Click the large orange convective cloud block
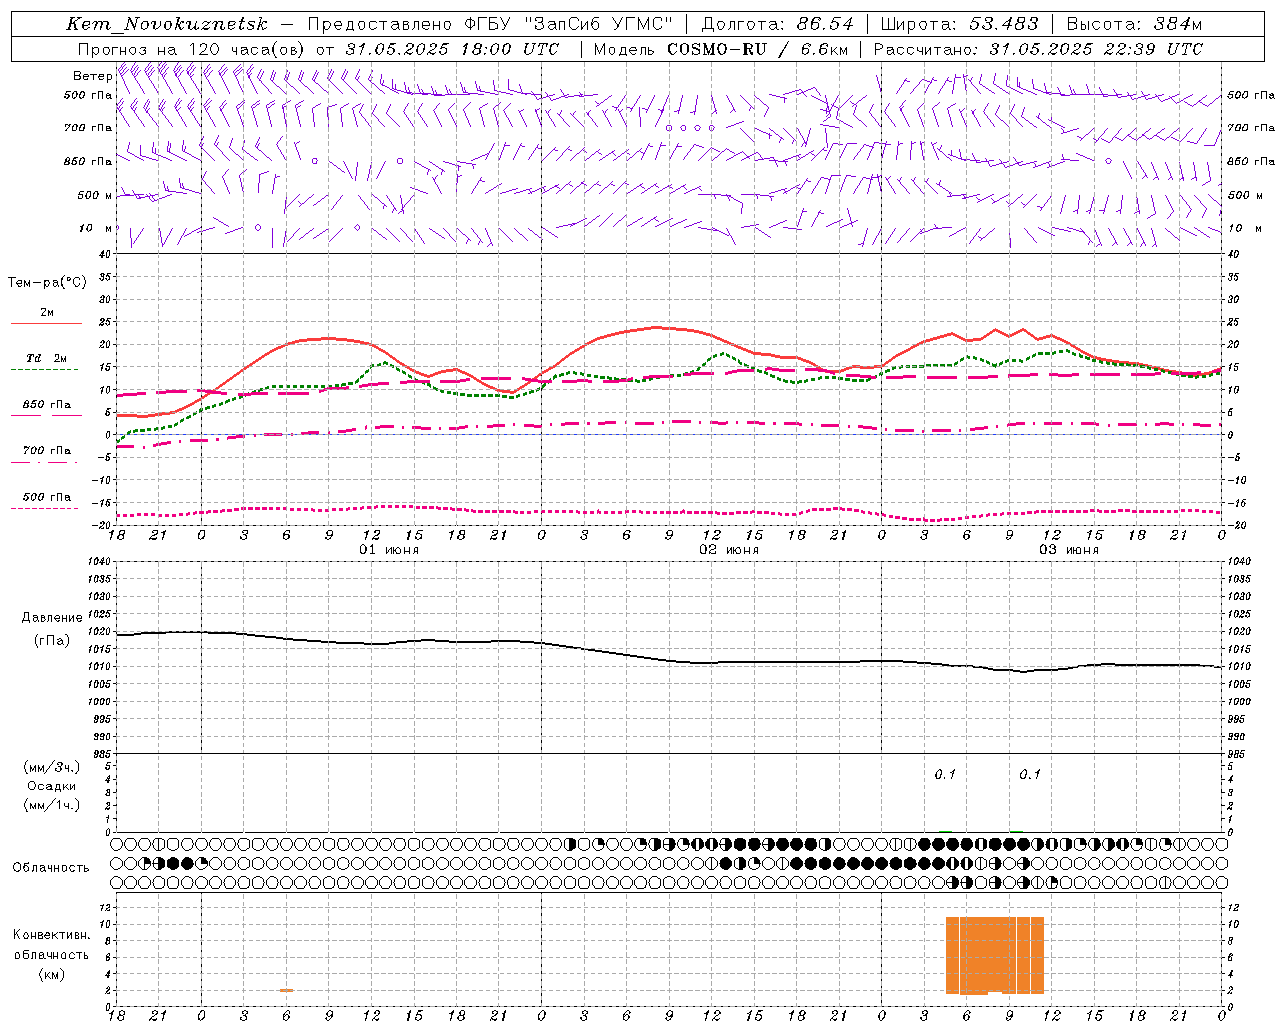 995,955
